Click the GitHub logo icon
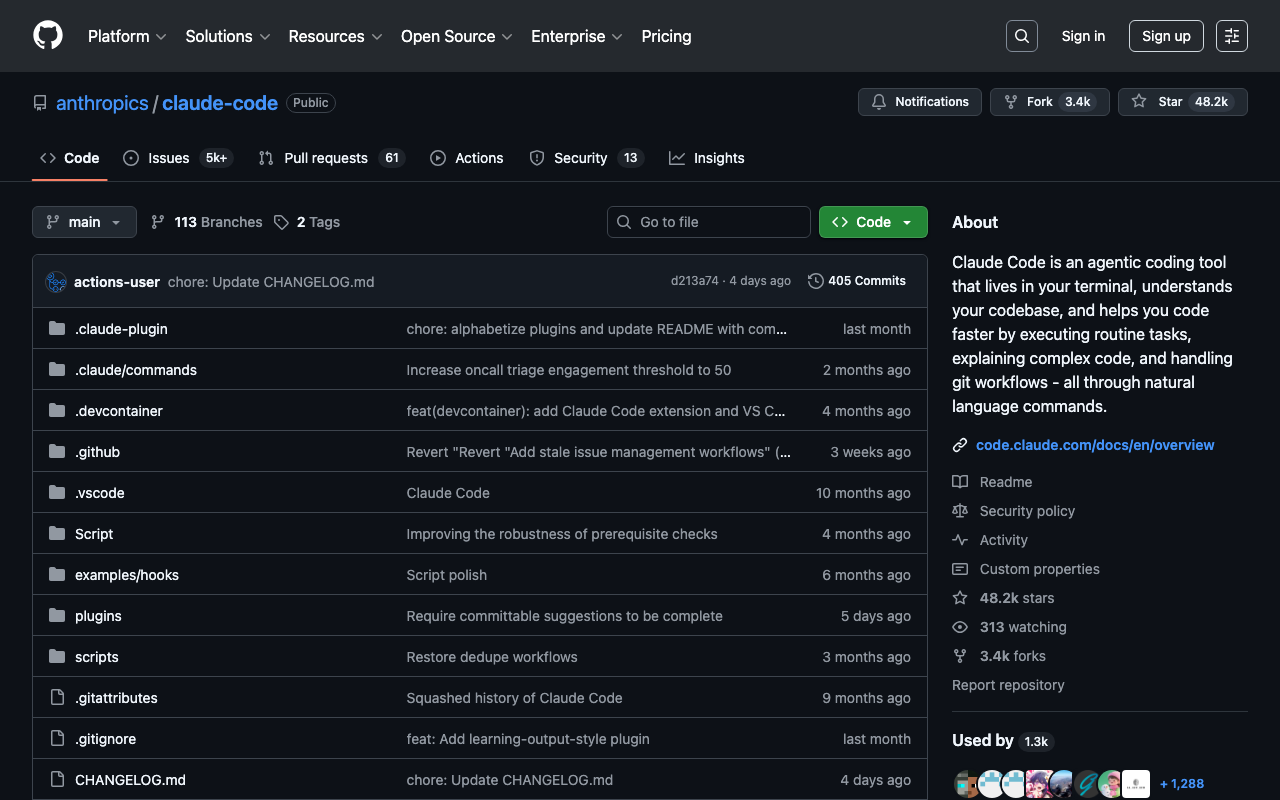Image resolution: width=1280 pixels, height=800 pixels. [x=48, y=36]
